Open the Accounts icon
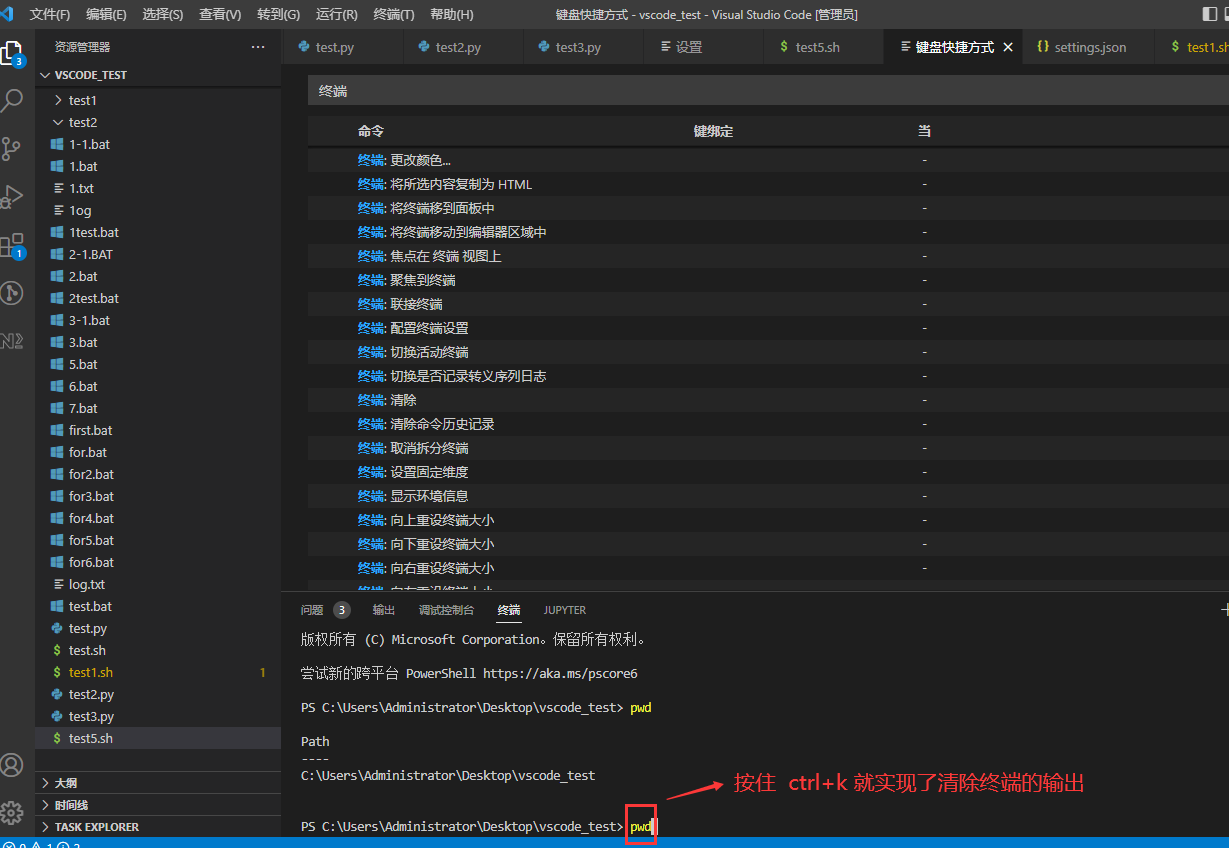This screenshot has width=1229, height=848. coord(11,765)
